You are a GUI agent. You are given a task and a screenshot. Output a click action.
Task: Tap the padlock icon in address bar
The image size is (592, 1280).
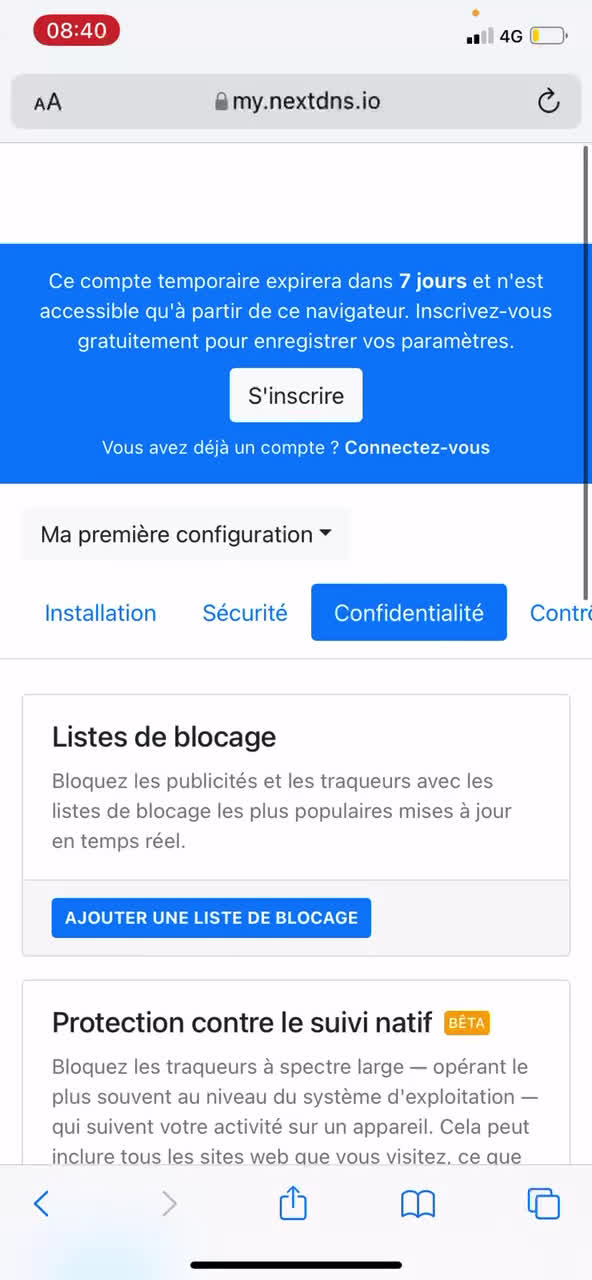tap(221, 101)
